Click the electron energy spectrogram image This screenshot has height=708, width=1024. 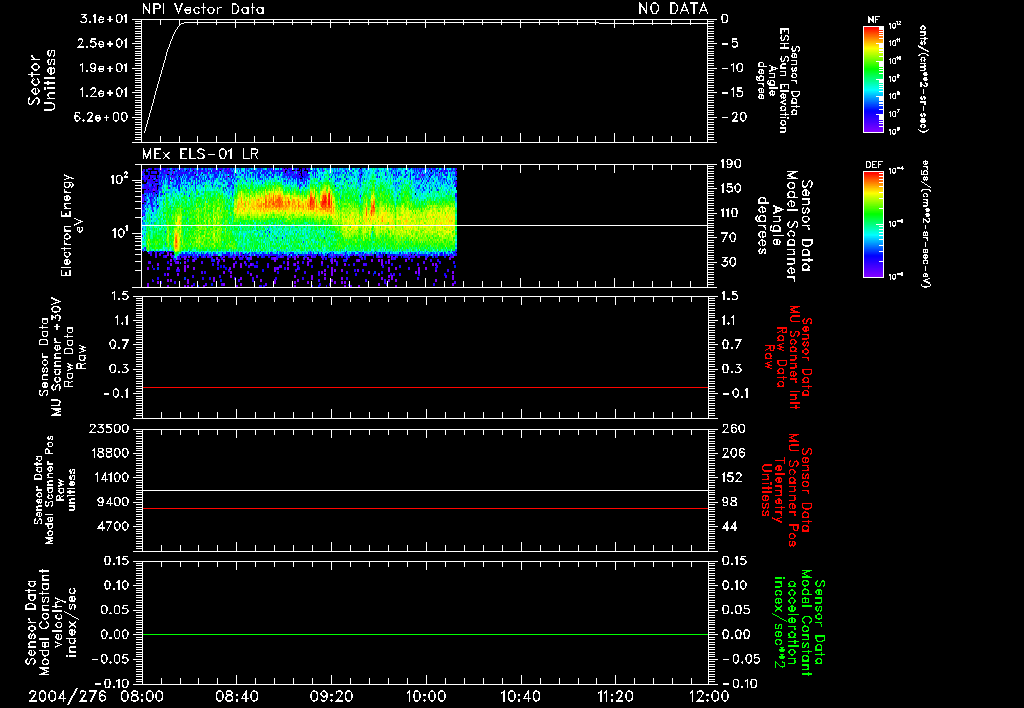tap(299, 227)
